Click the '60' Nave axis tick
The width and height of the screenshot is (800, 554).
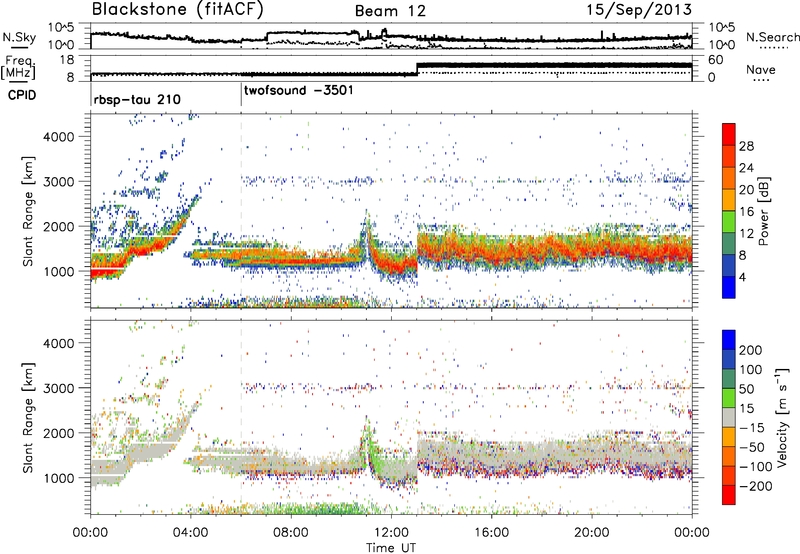[x=716, y=60]
